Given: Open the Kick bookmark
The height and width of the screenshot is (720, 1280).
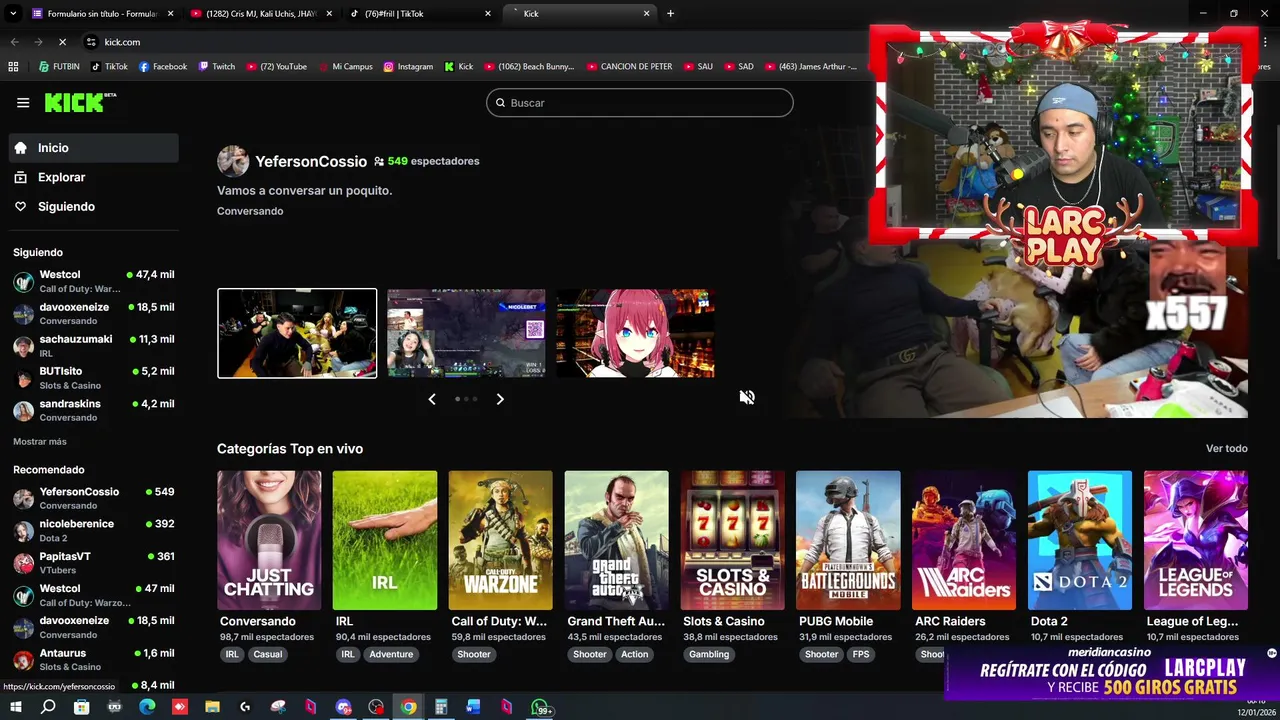Looking at the screenshot, I should coord(459,67).
